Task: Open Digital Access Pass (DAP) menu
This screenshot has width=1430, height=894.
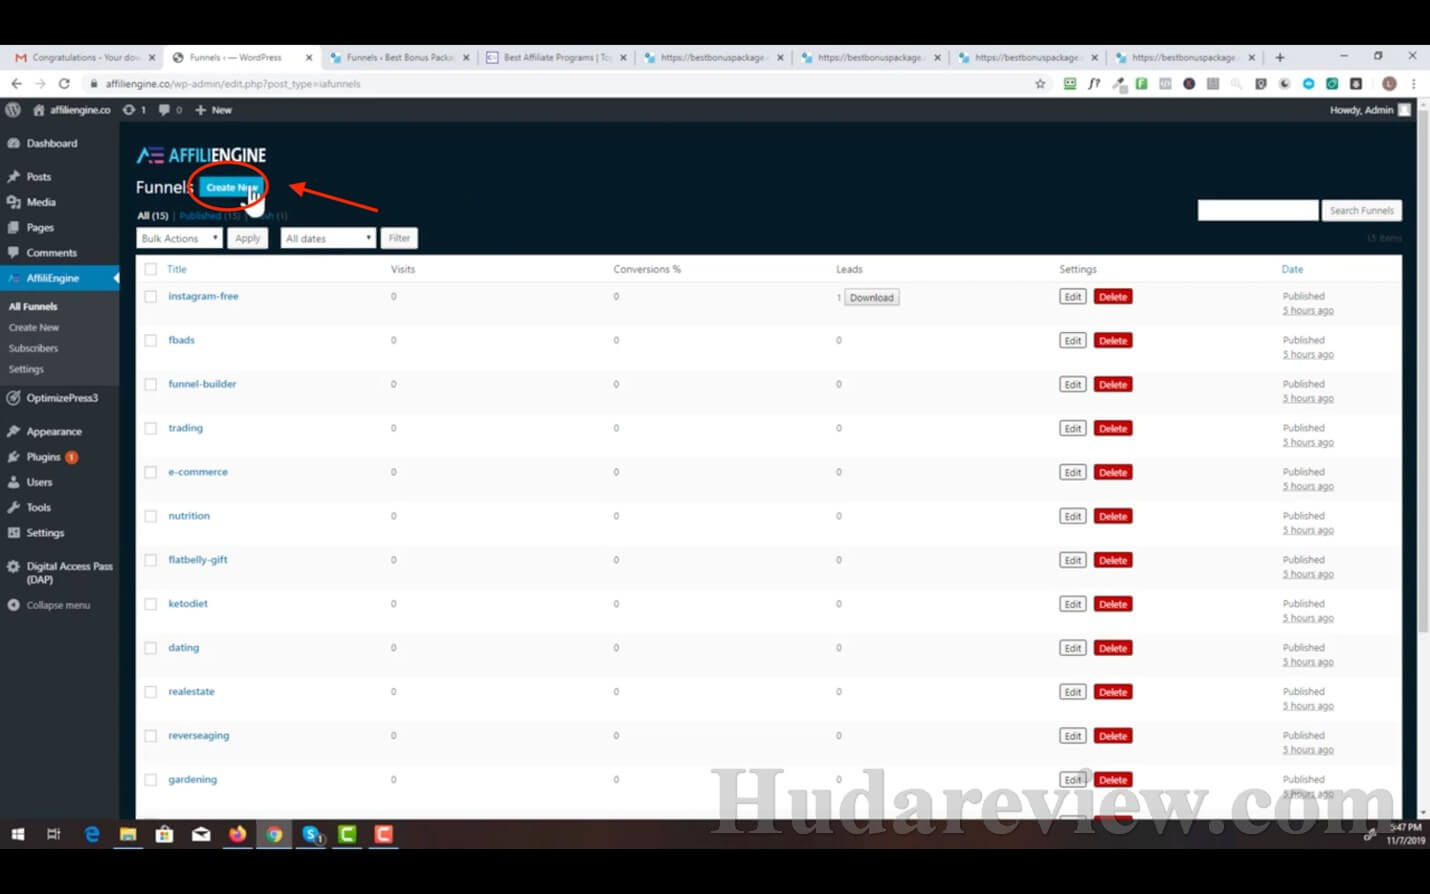Action: point(60,573)
